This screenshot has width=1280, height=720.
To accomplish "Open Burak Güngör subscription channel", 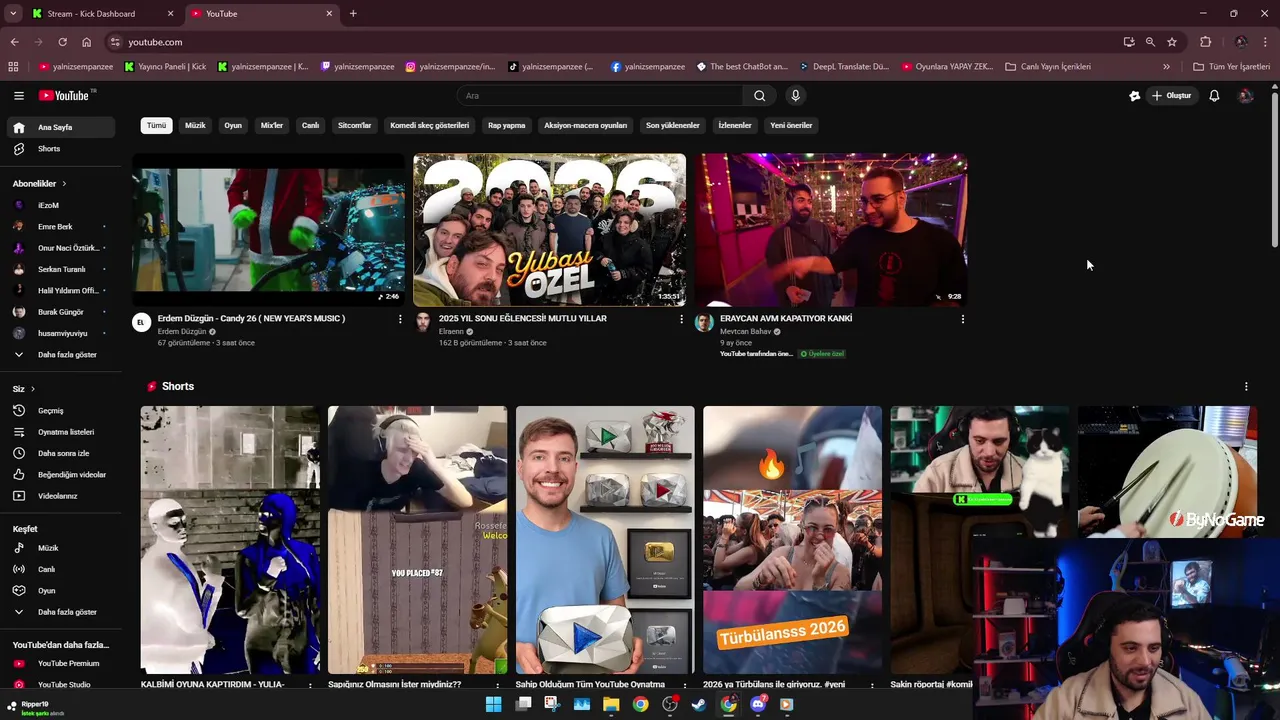I will (x=59, y=312).
